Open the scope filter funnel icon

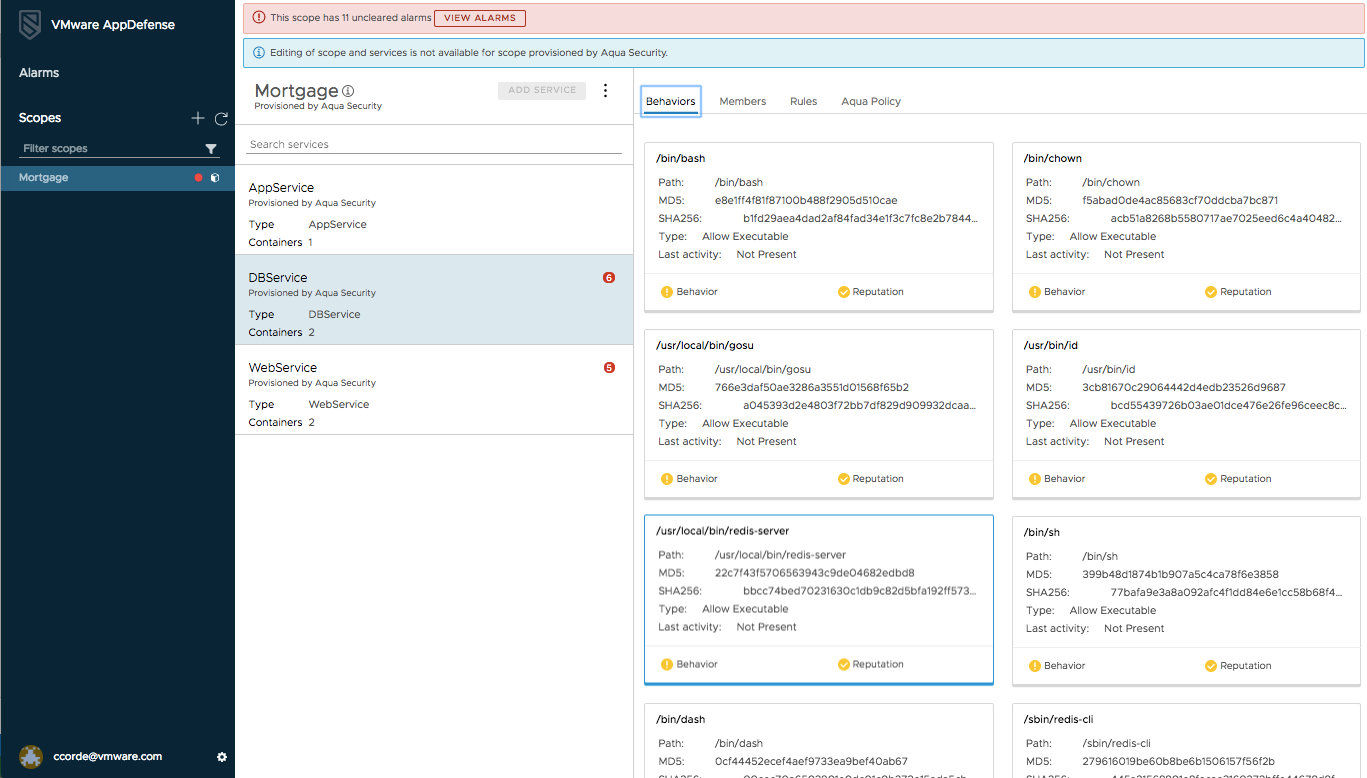(211, 149)
